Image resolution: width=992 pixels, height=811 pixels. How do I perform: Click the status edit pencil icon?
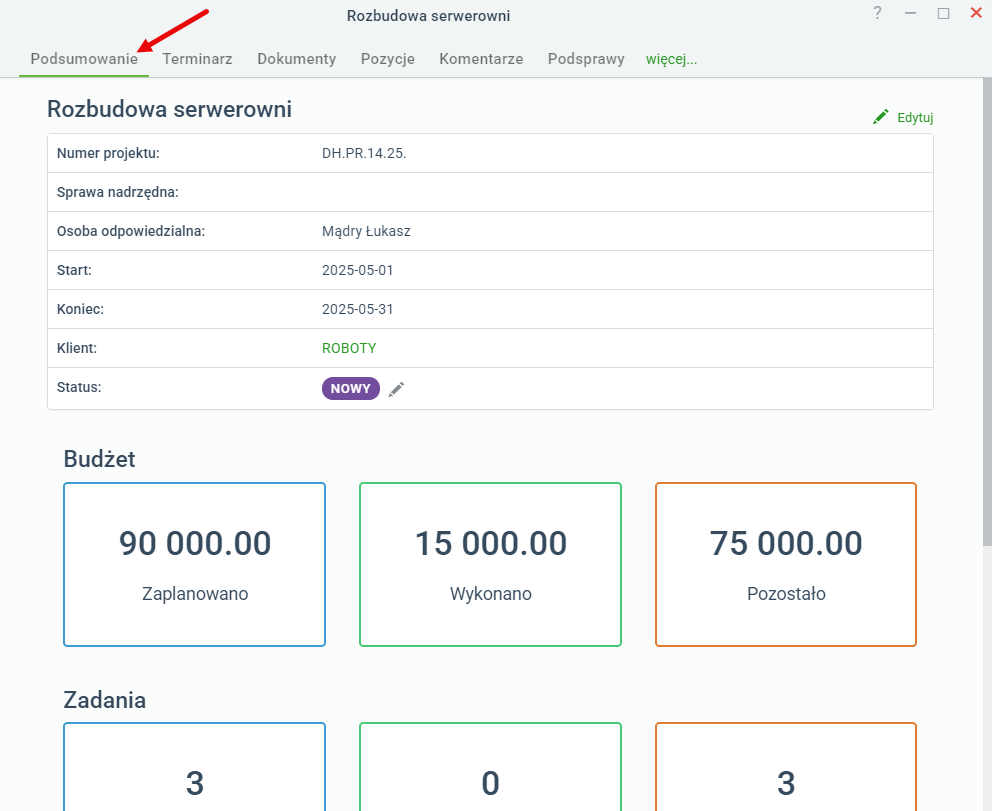click(x=396, y=389)
